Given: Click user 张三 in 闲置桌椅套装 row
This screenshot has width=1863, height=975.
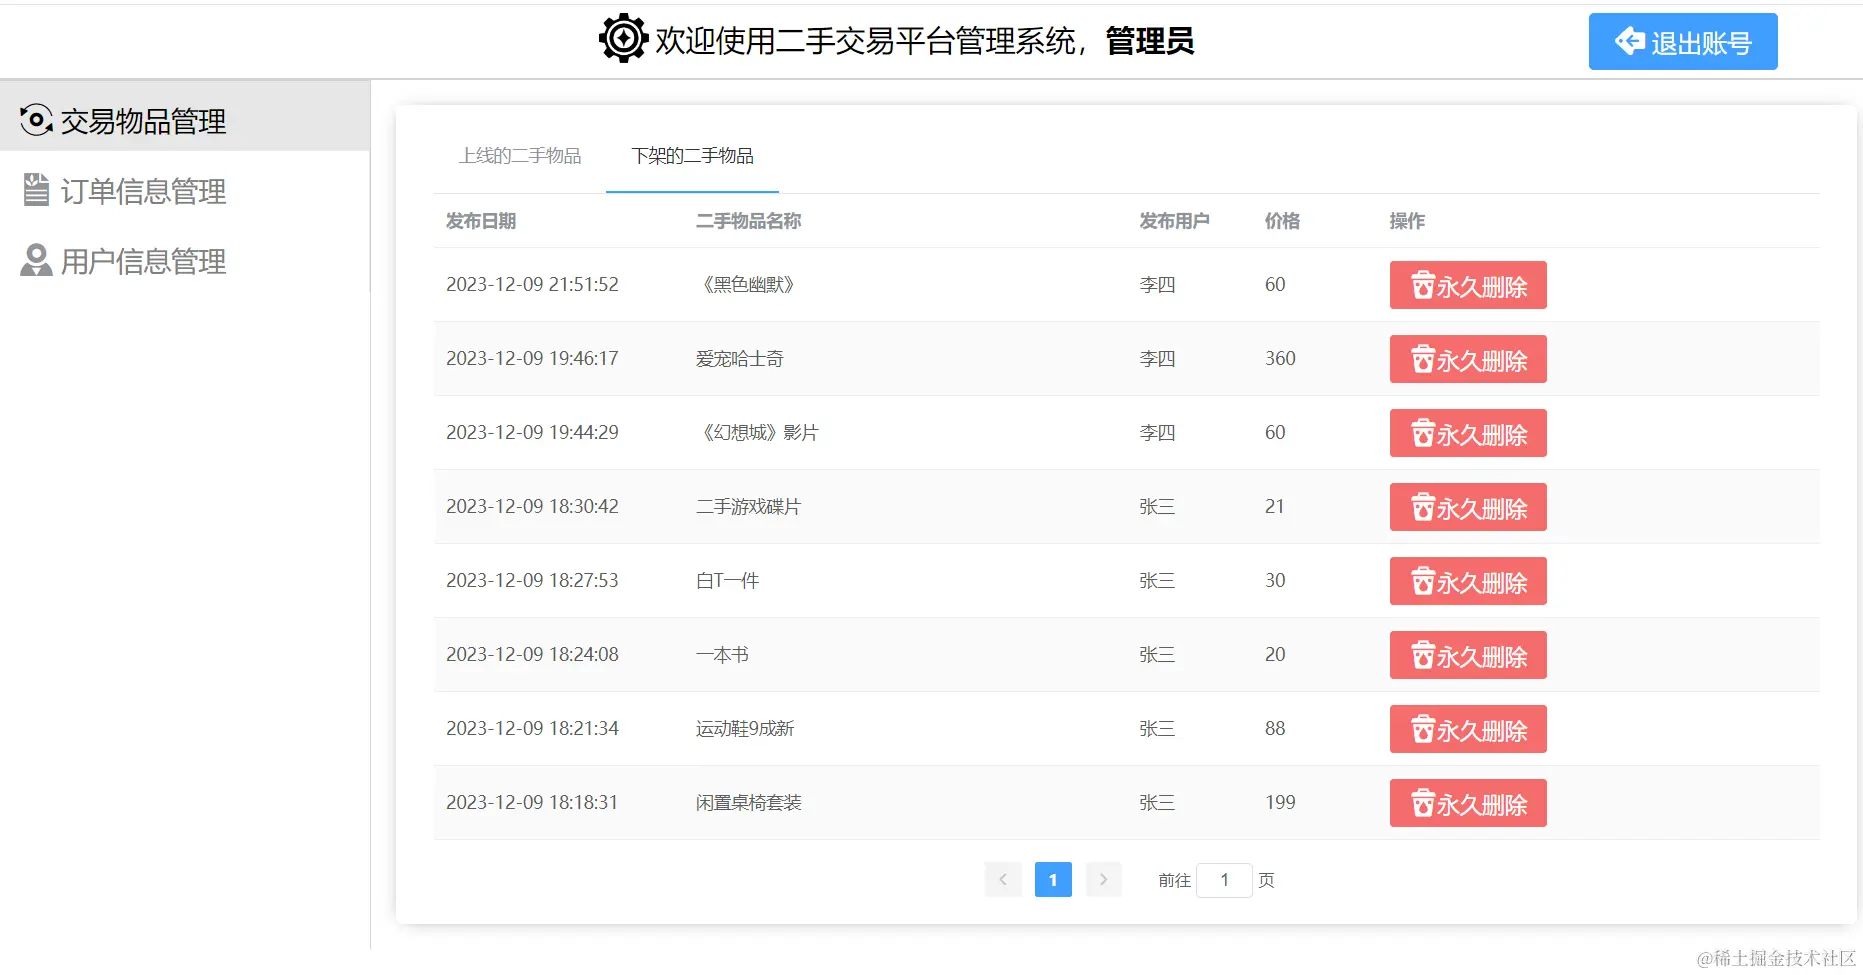Looking at the screenshot, I should point(1158,803).
